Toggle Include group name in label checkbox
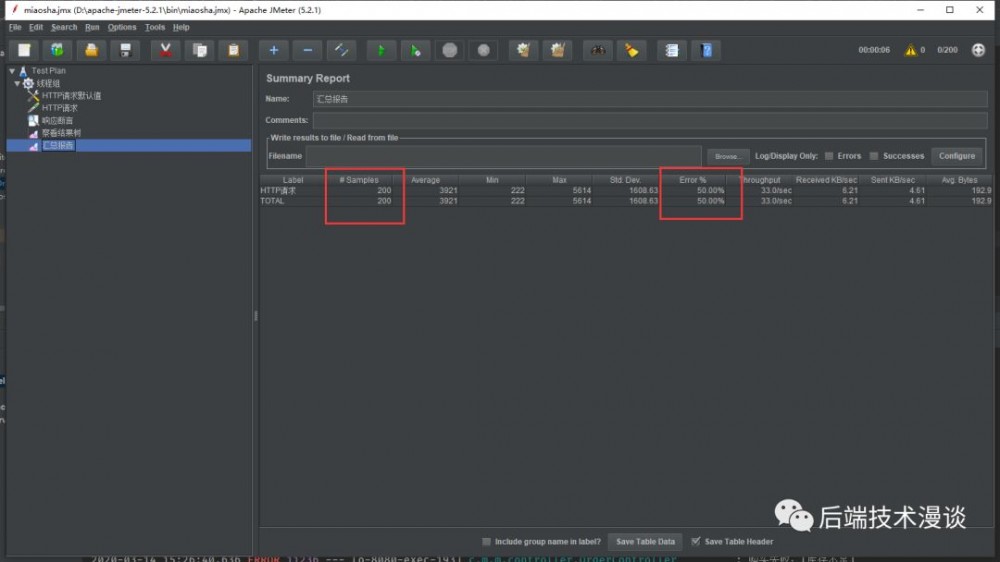Screen dimensions: 1000x562 pos(487,542)
